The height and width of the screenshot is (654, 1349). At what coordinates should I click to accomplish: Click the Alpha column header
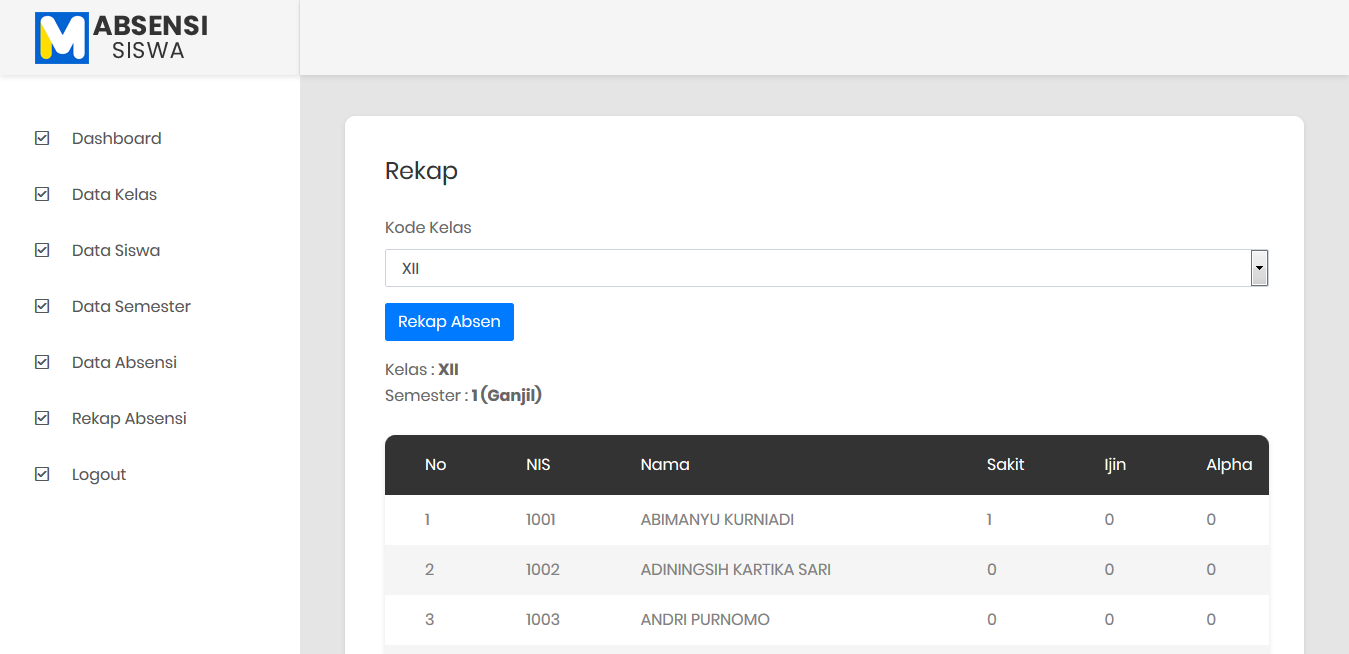pyautogui.click(x=1229, y=464)
